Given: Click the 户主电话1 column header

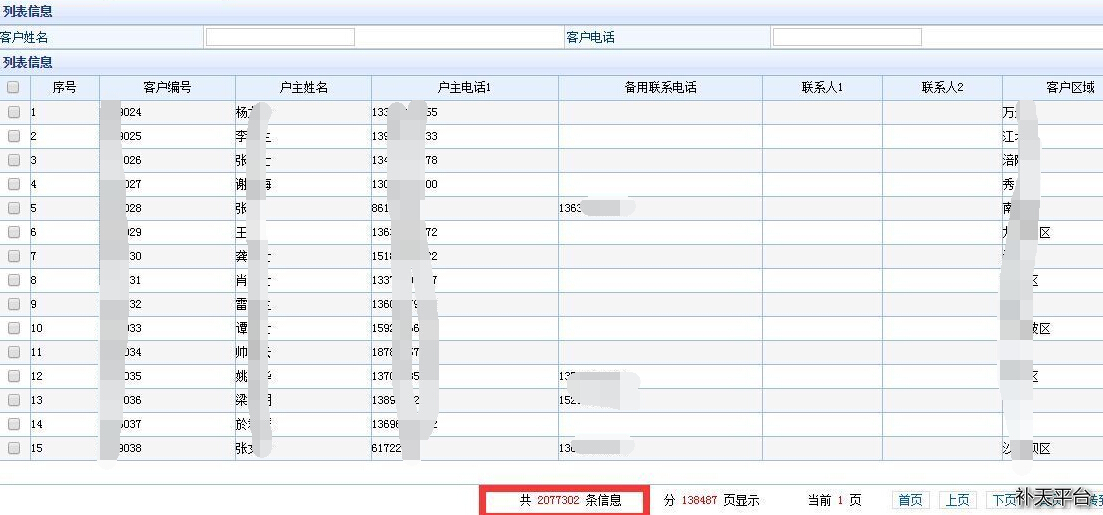Looking at the screenshot, I should pyautogui.click(x=464, y=88).
